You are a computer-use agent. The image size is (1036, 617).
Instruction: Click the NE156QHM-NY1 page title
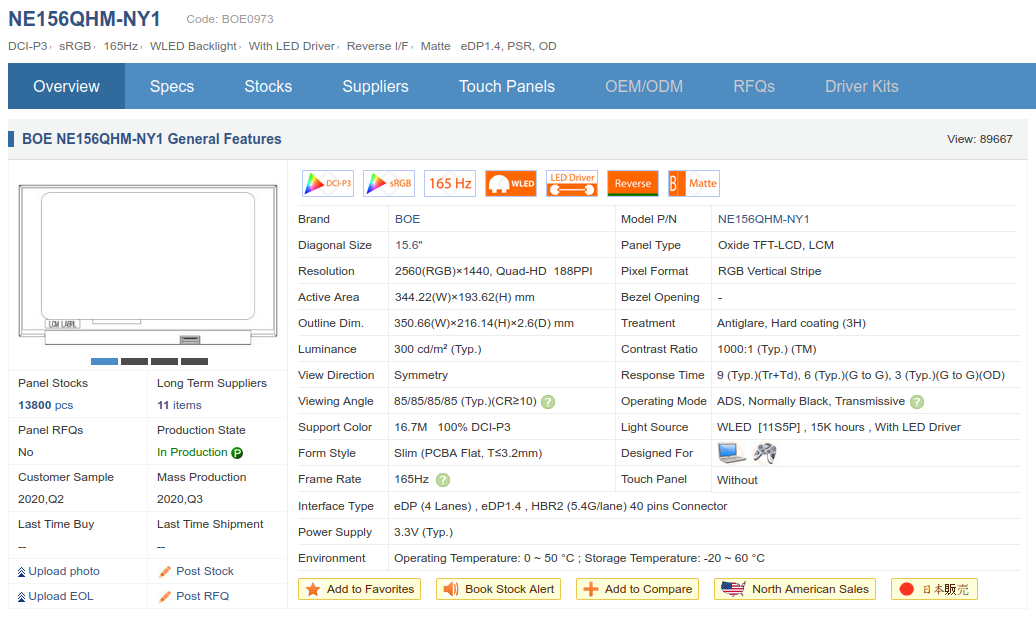click(x=85, y=19)
